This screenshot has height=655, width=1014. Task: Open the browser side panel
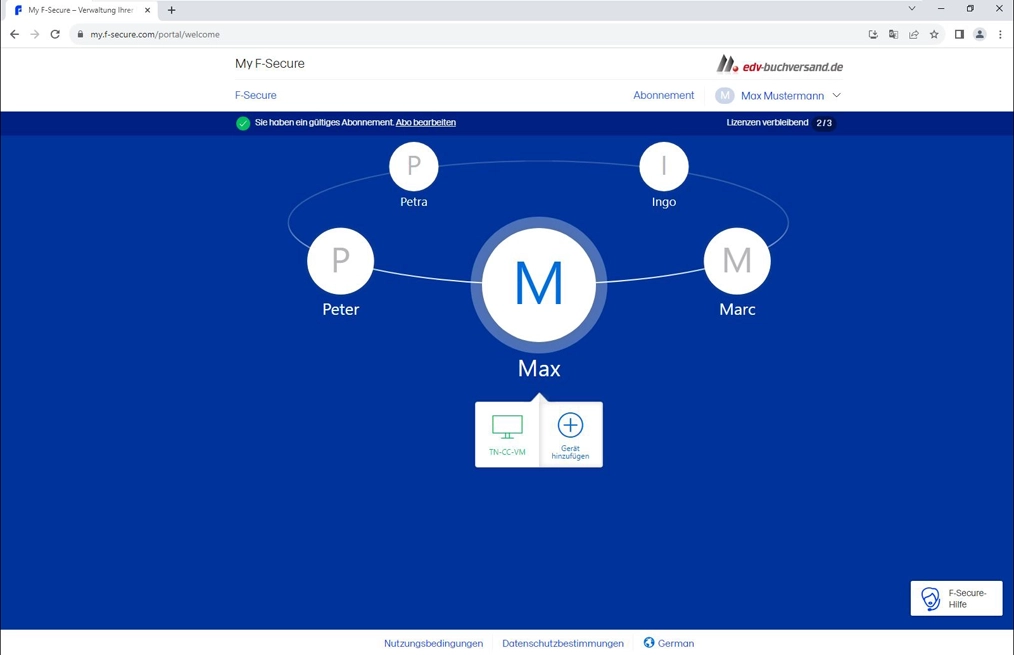(959, 34)
